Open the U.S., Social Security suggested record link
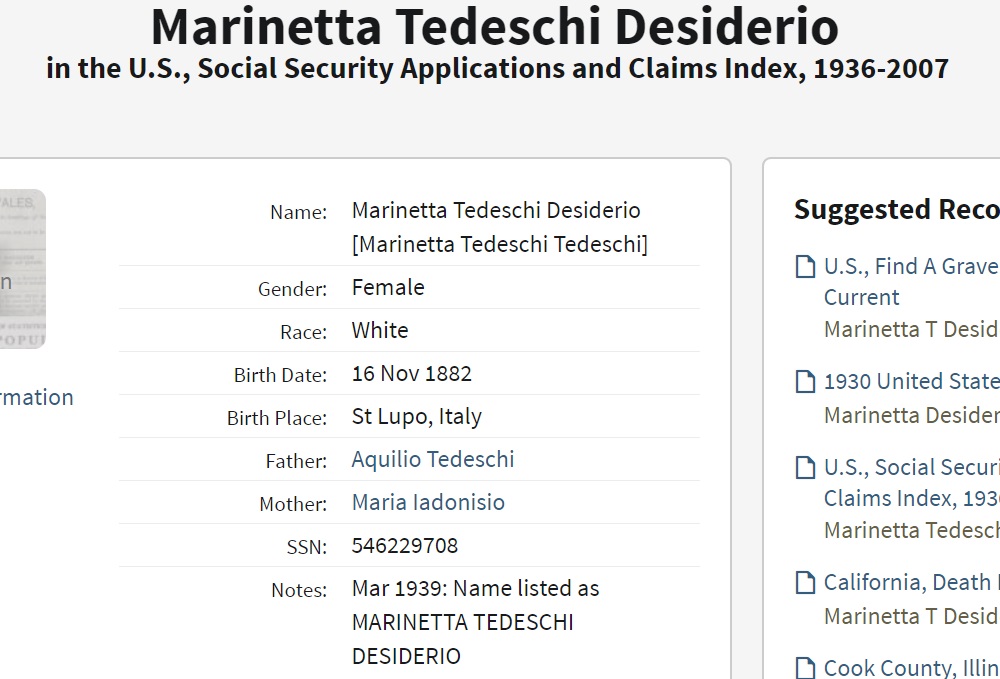The width and height of the screenshot is (1000, 679). coord(910,468)
